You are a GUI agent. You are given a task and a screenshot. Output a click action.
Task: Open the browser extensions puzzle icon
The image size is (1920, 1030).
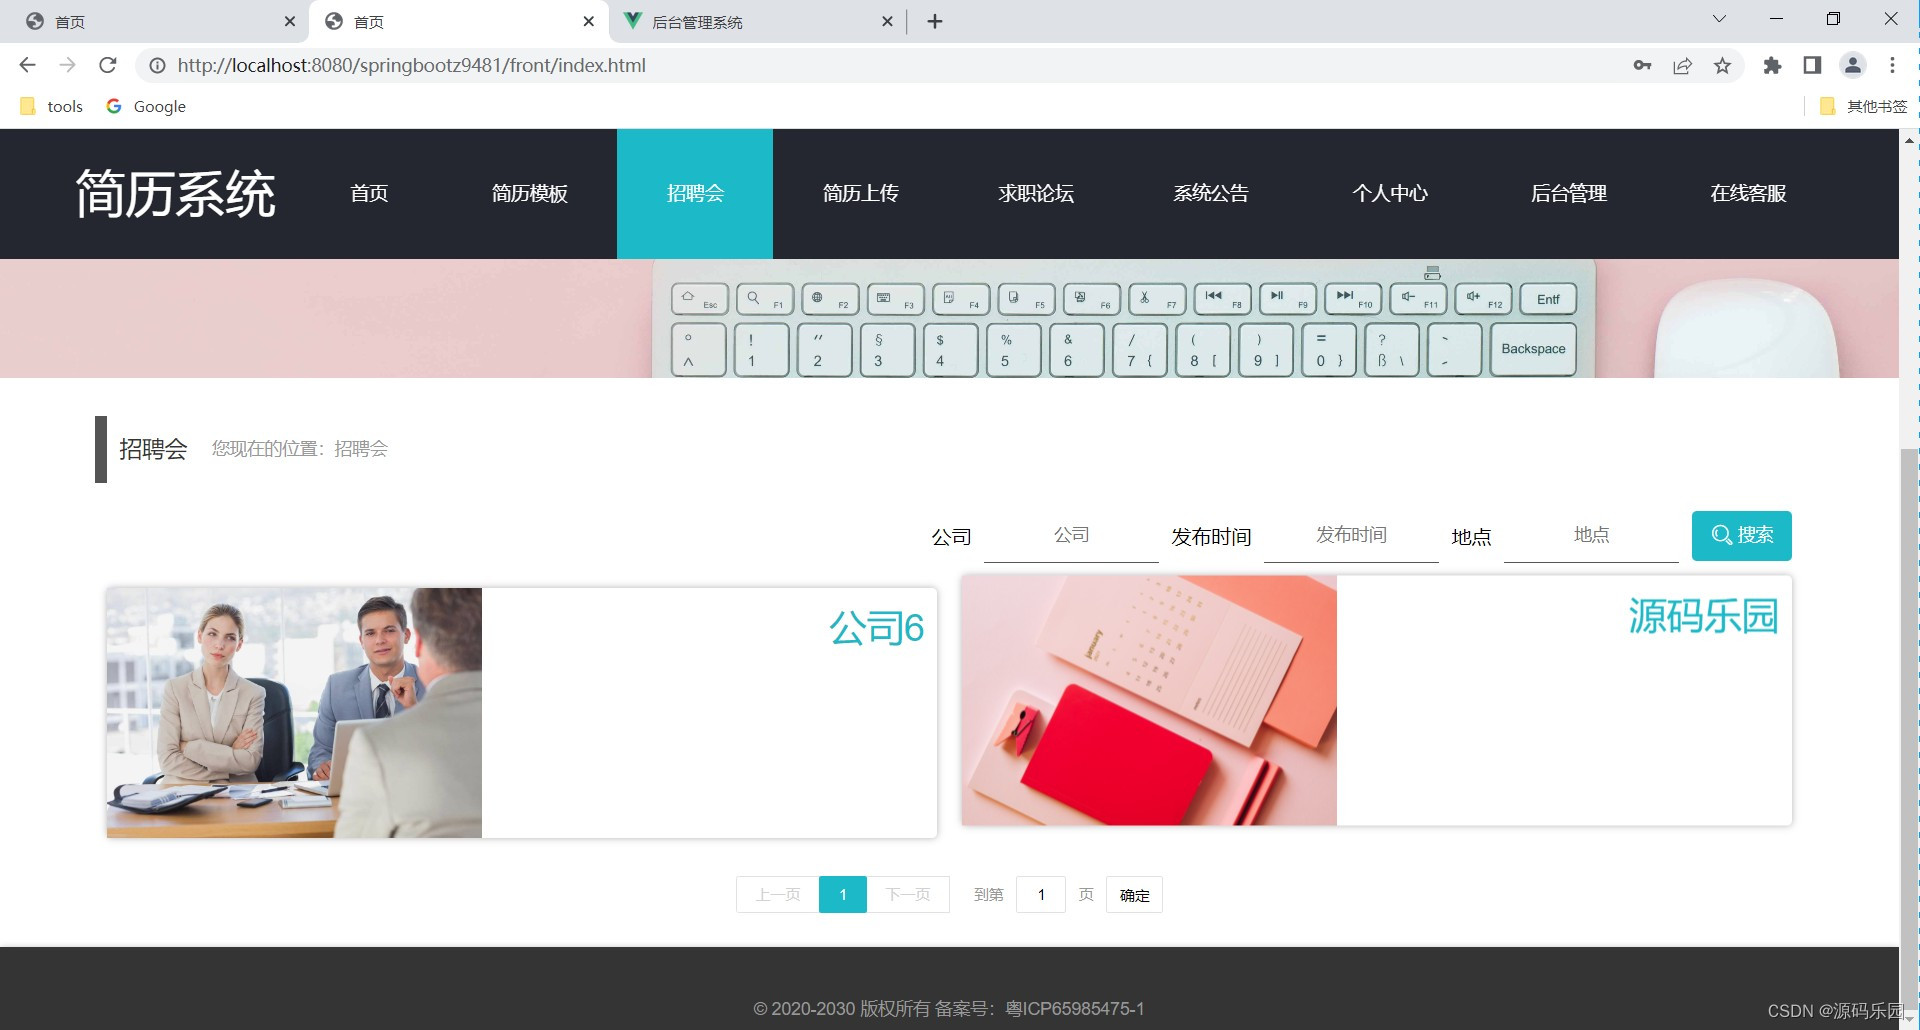(x=1772, y=65)
